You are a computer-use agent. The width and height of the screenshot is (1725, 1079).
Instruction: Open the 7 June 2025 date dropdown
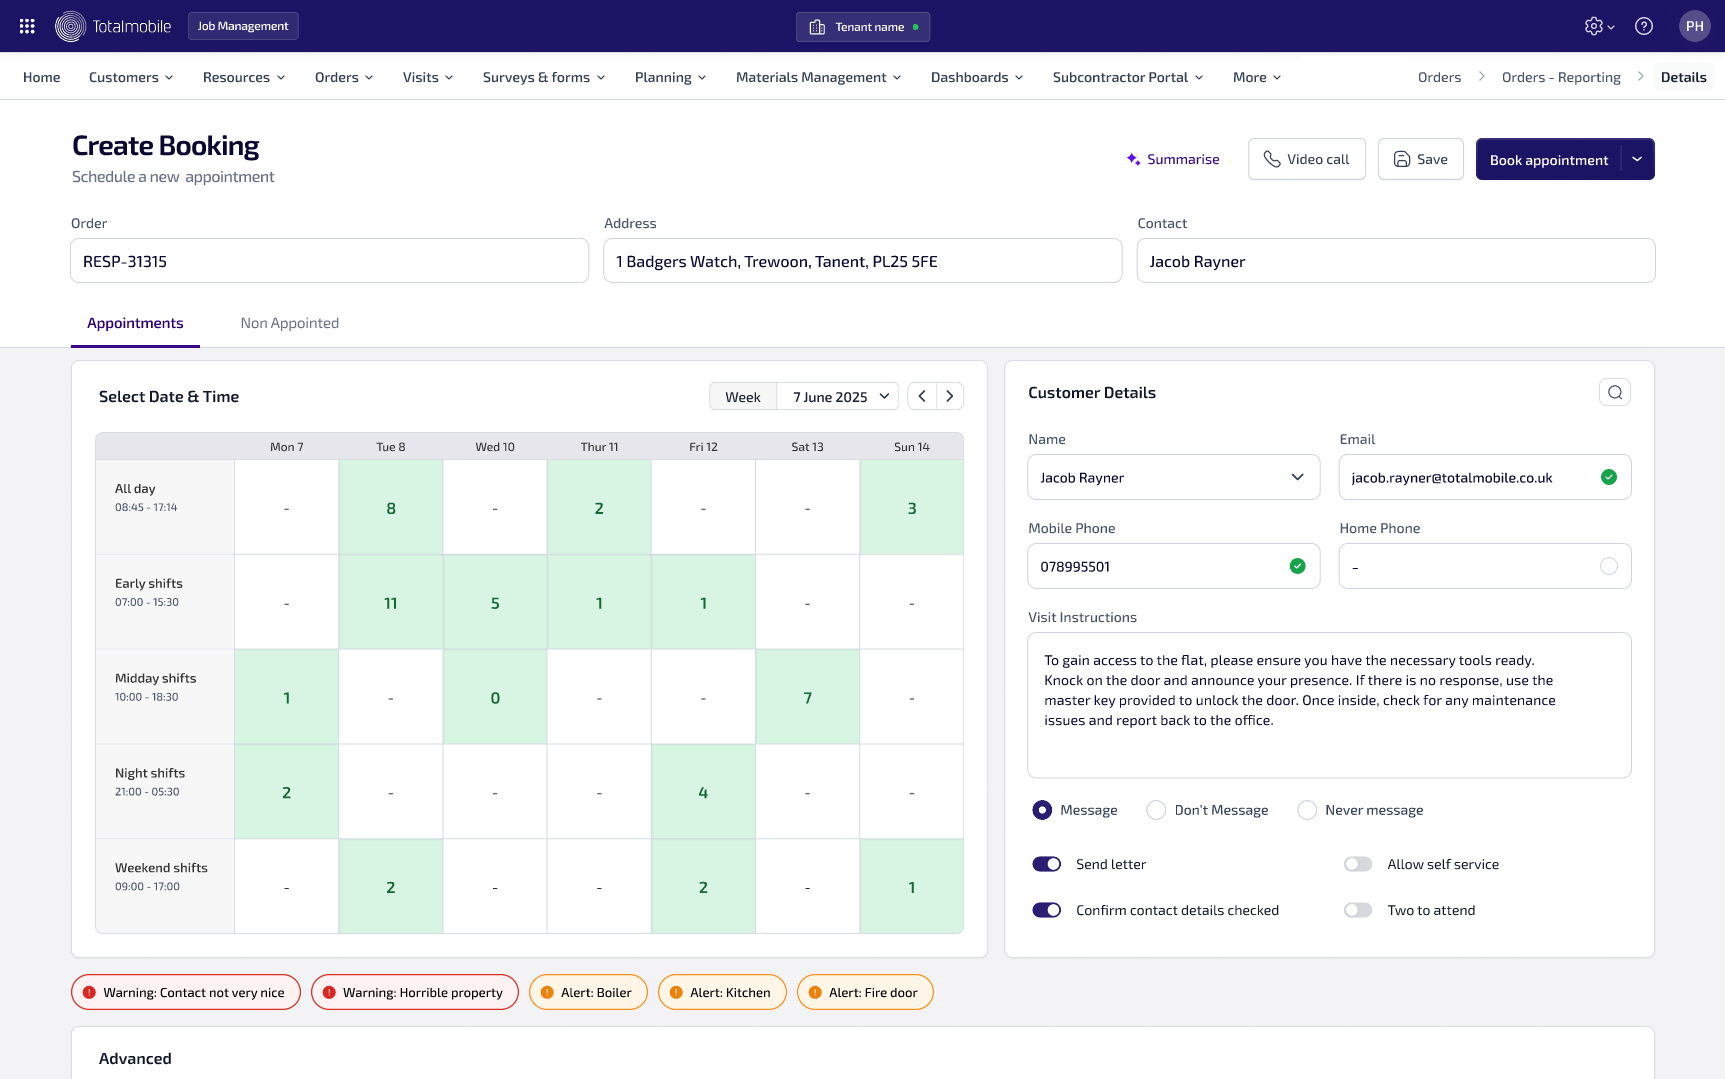[x=840, y=396]
